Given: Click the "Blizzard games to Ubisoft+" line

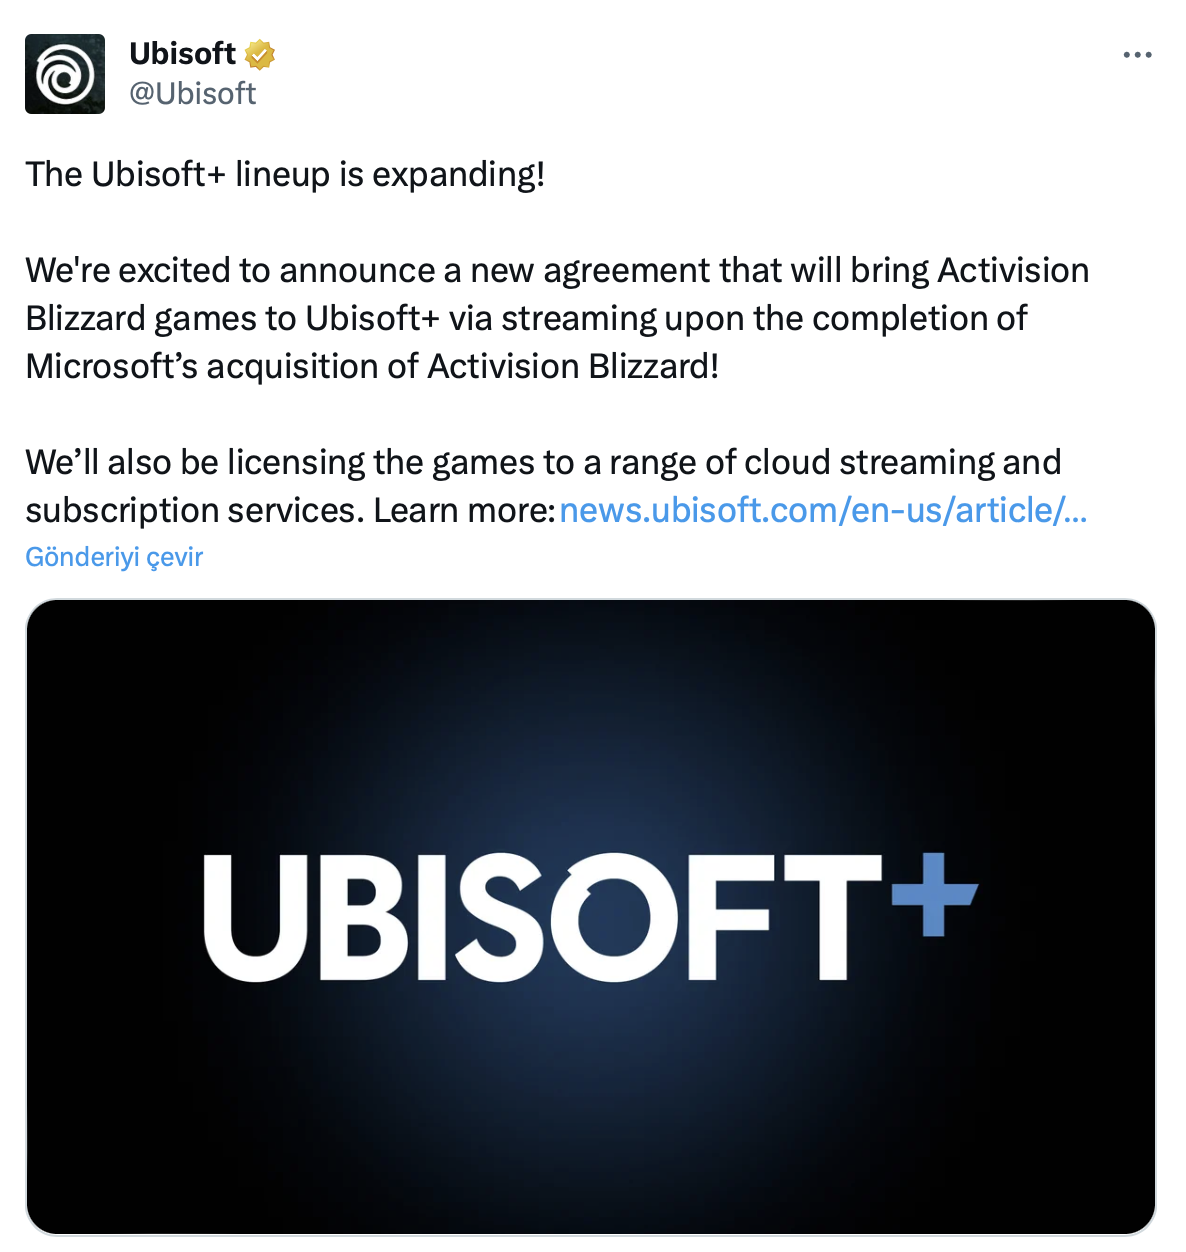Looking at the screenshot, I should coord(526,319).
